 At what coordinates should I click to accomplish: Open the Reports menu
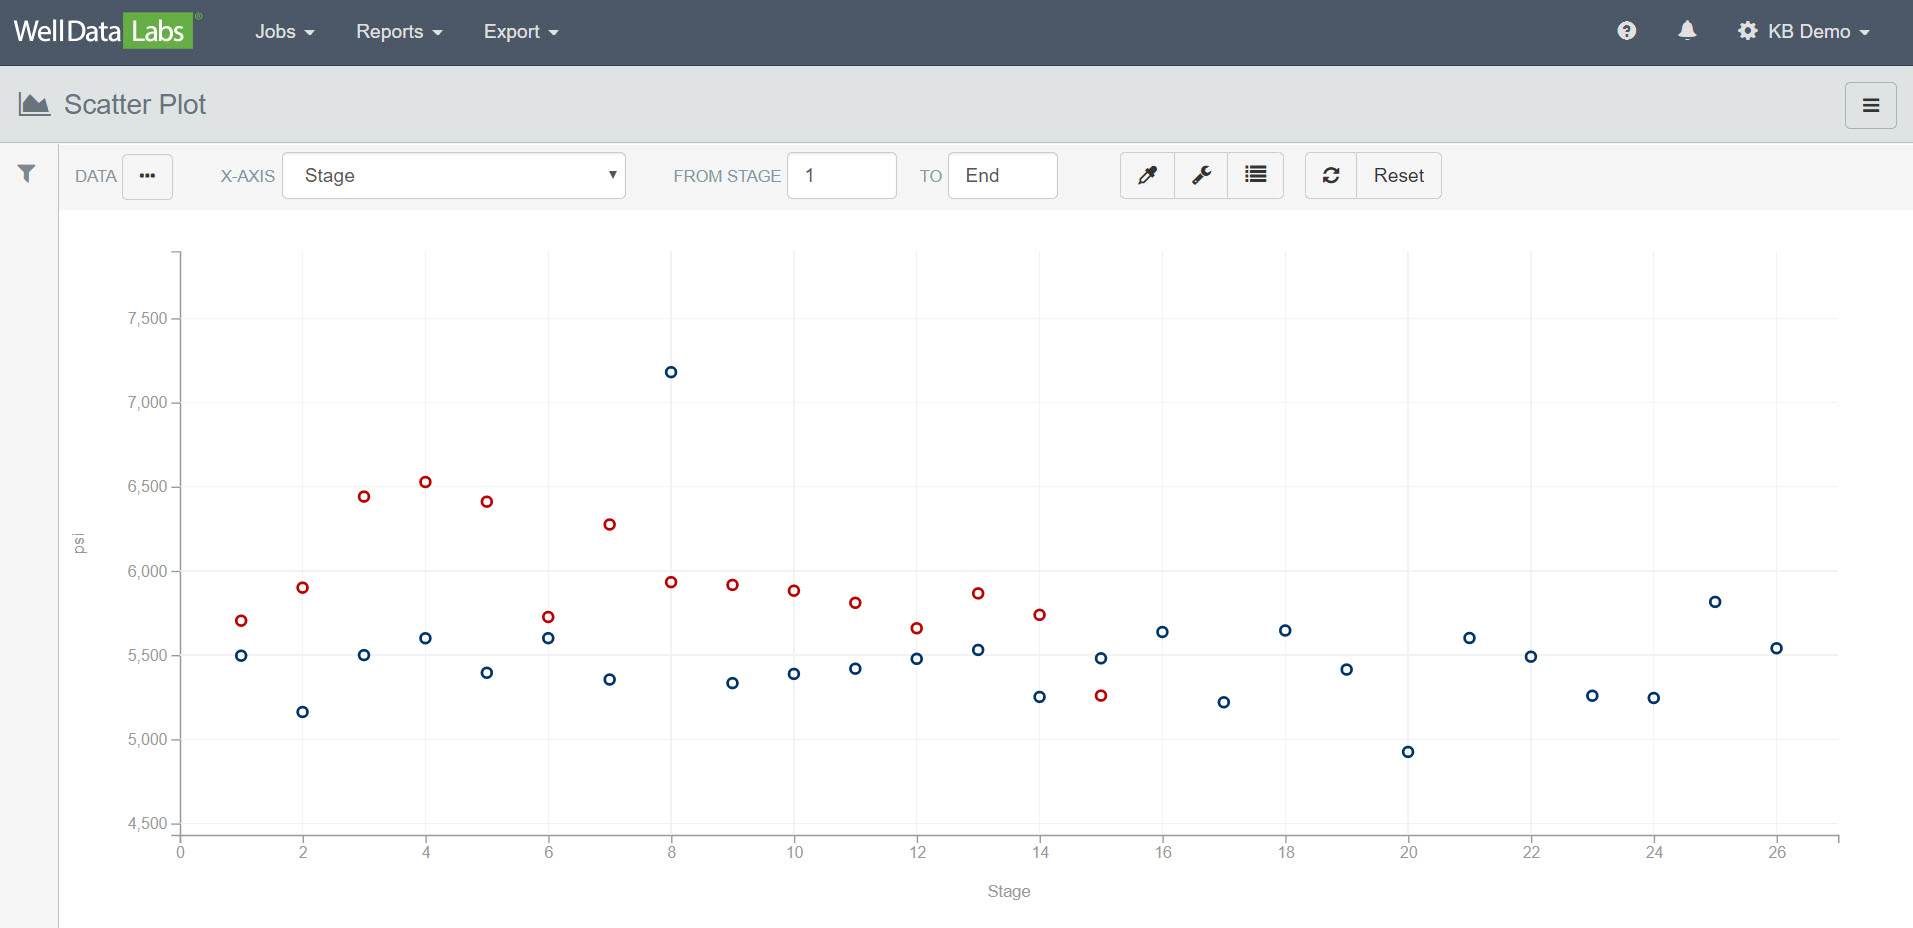398,32
